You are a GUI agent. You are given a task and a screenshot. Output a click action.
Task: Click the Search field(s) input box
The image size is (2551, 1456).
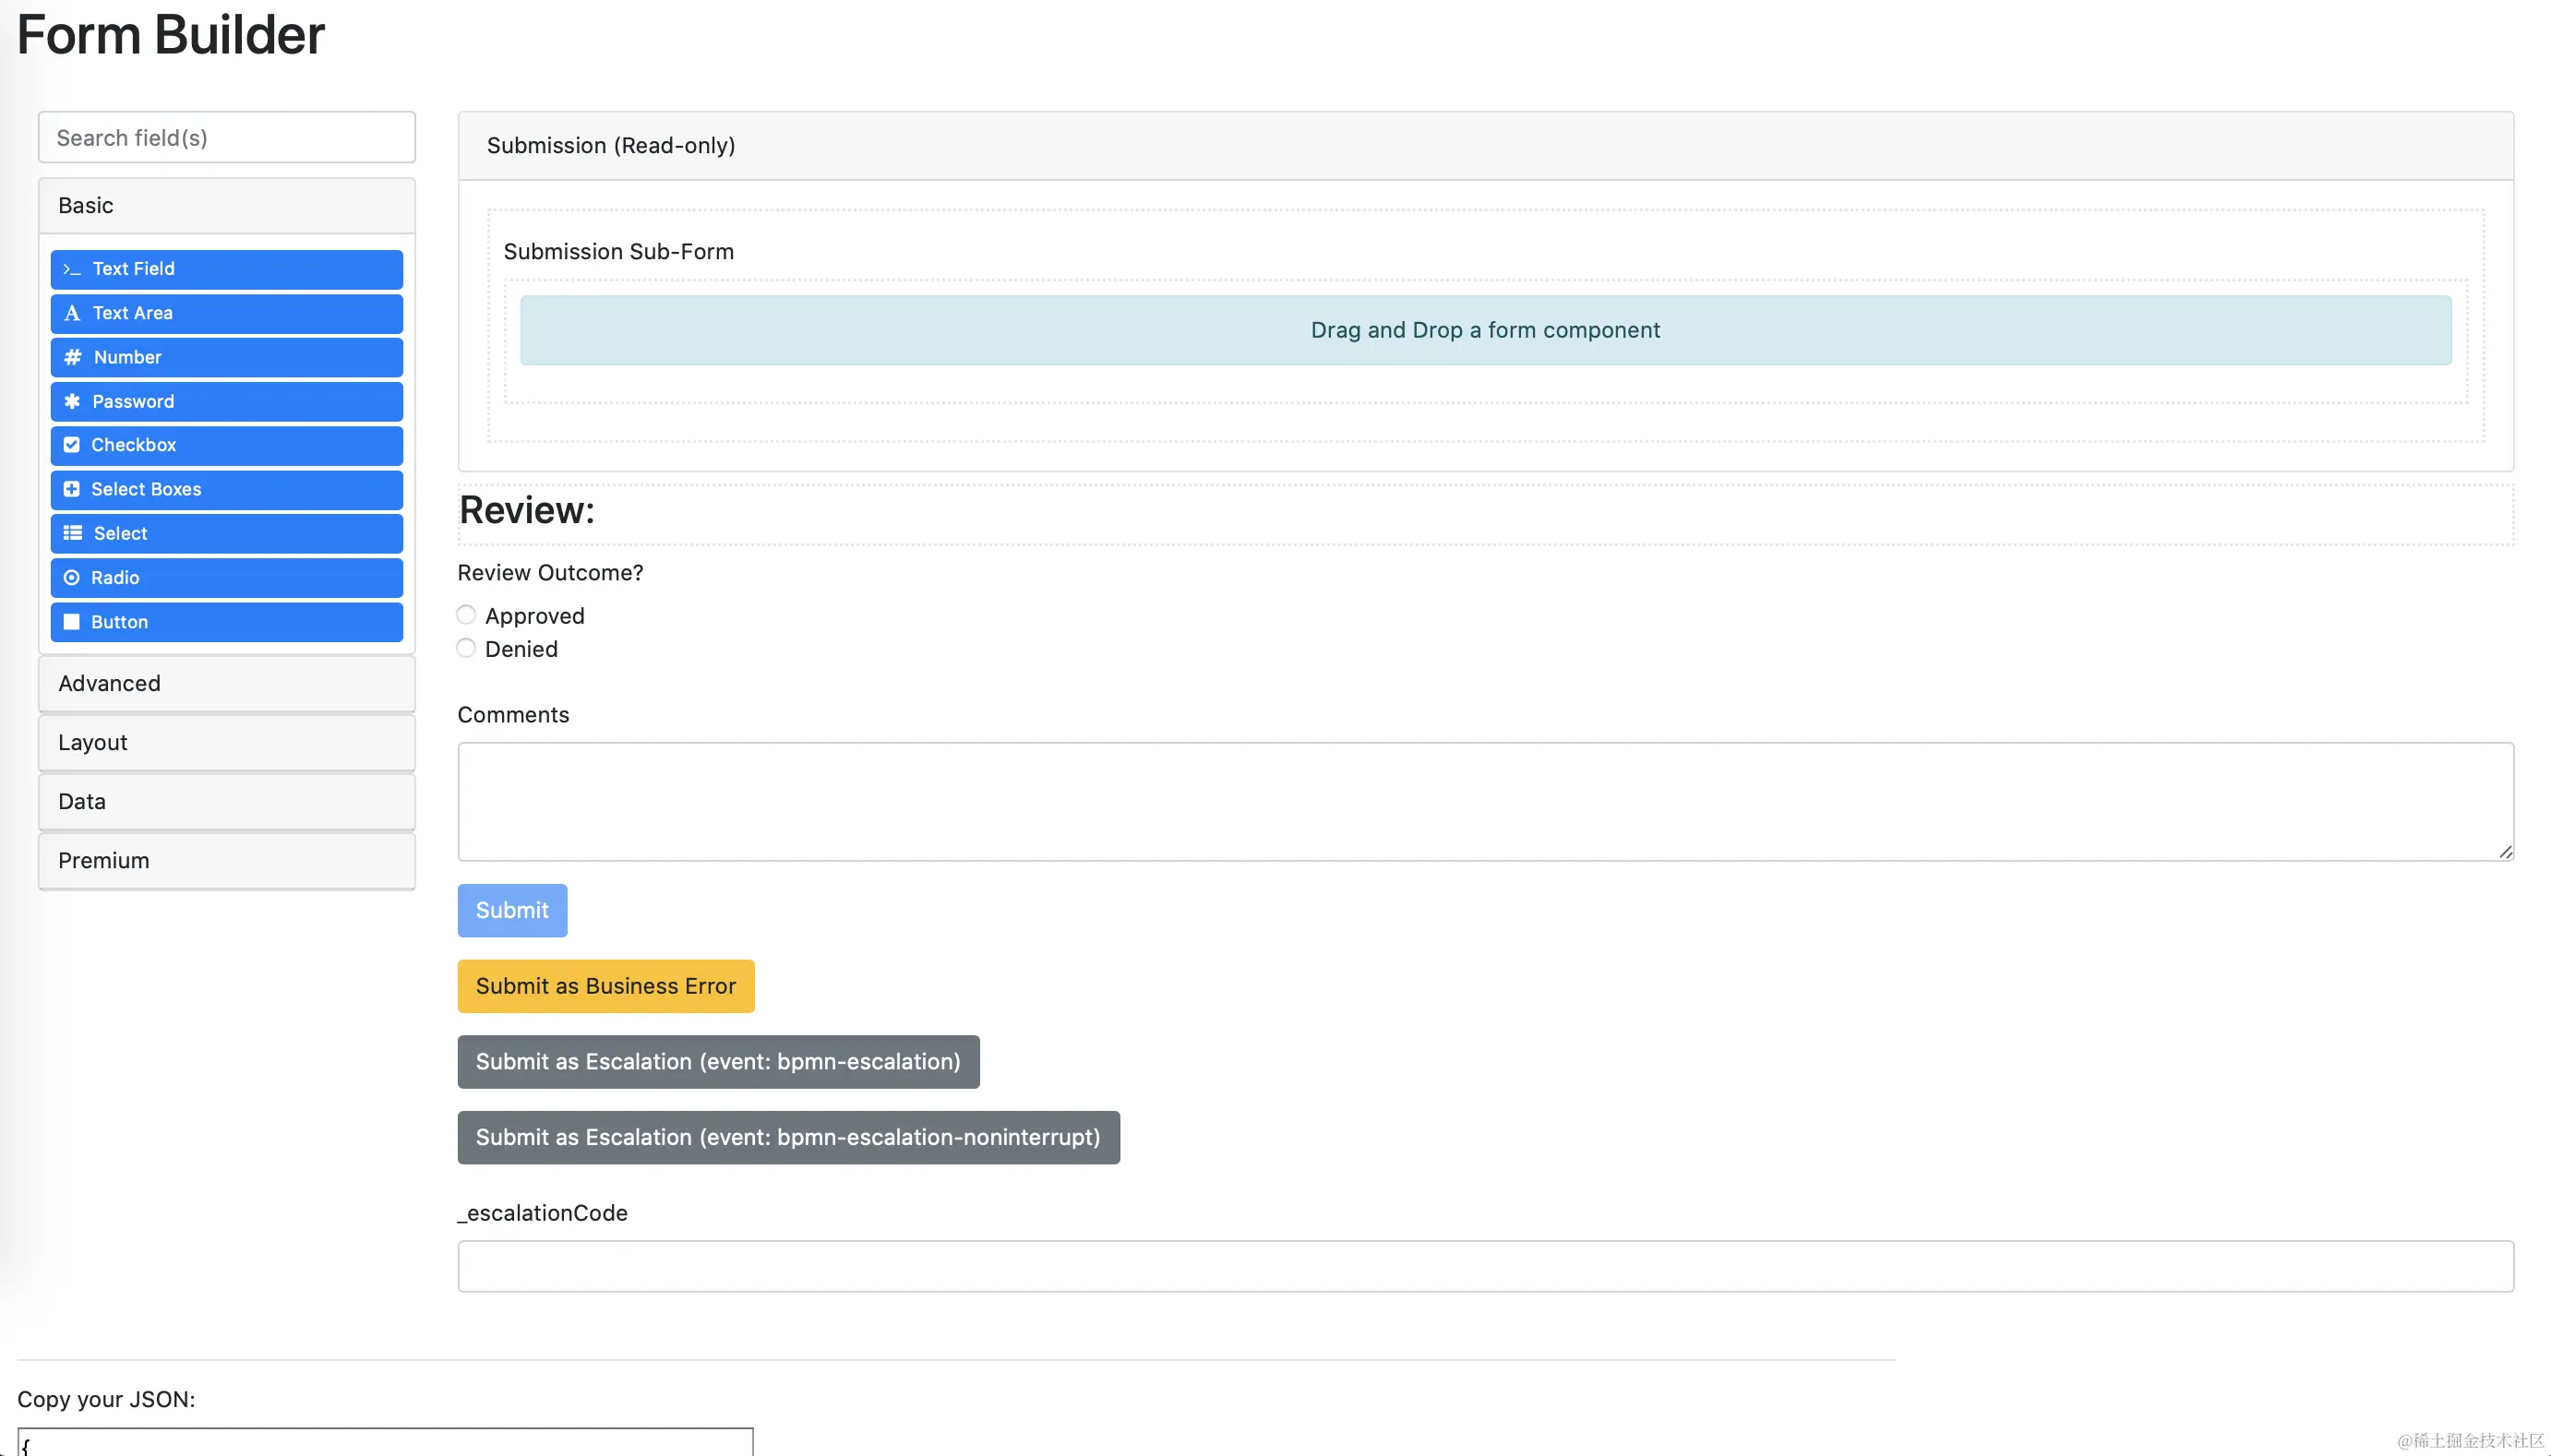[x=227, y=137]
